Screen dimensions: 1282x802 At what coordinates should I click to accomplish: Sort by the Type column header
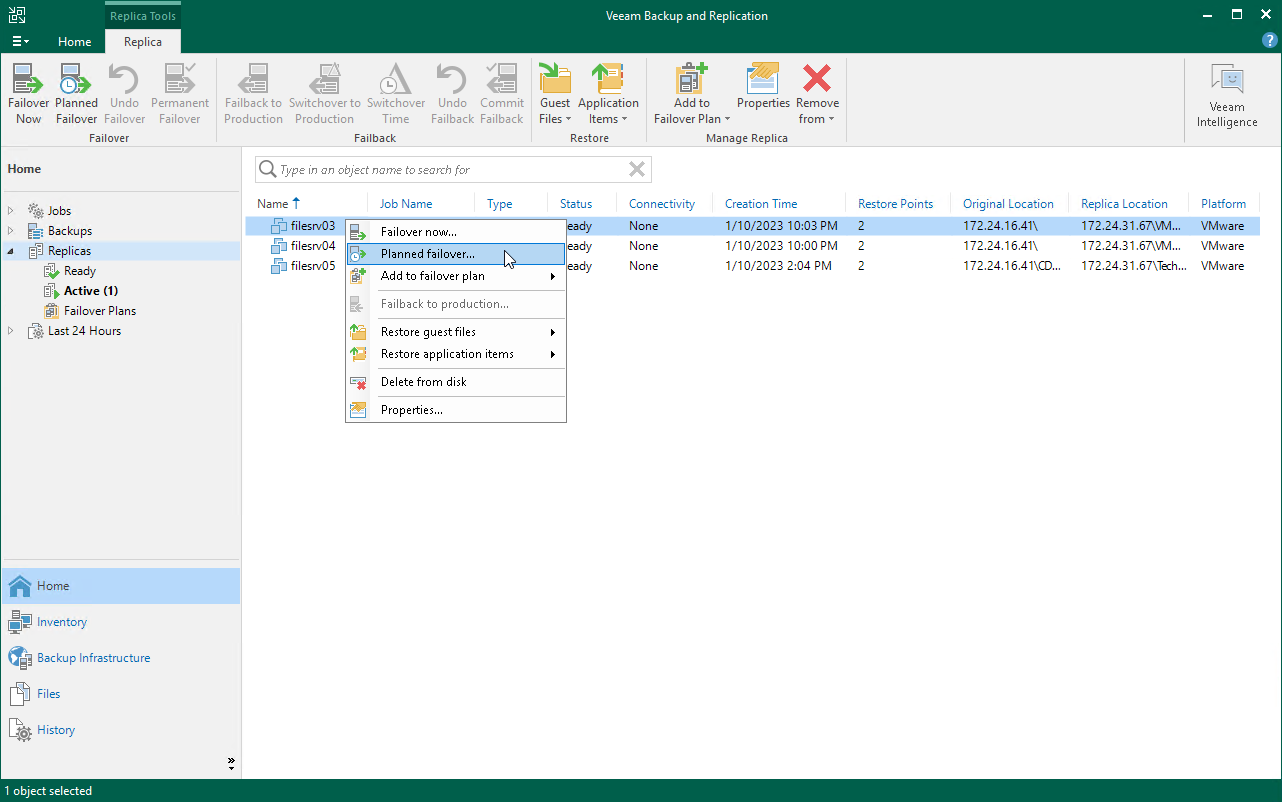point(499,204)
